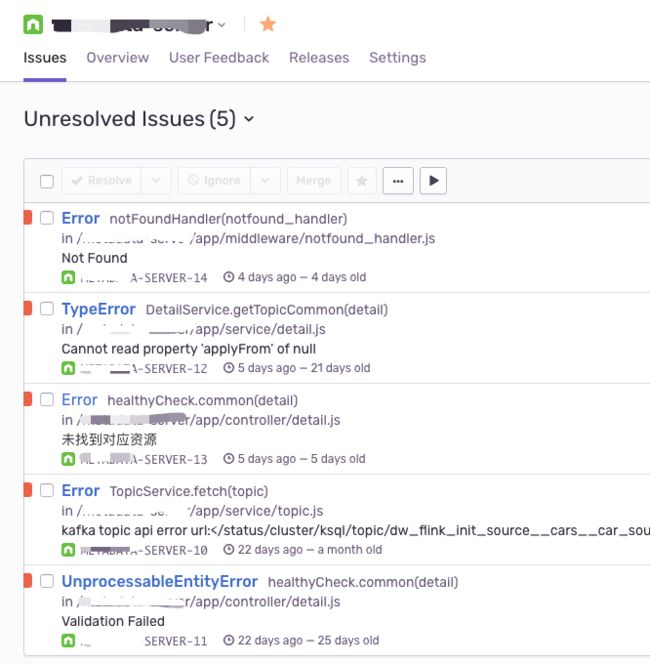Toggle the select-all issues checkbox
This screenshot has height=664, width=650.
pyautogui.click(x=47, y=181)
